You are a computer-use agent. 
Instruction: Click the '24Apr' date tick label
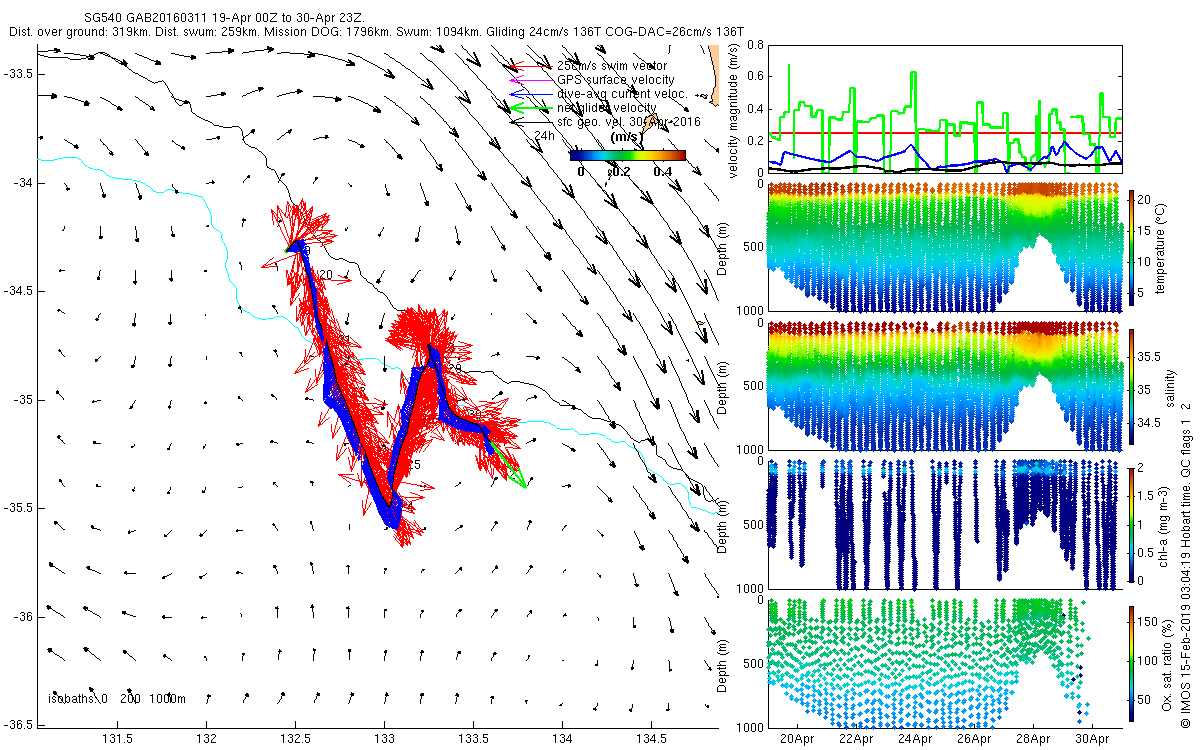click(916, 739)
